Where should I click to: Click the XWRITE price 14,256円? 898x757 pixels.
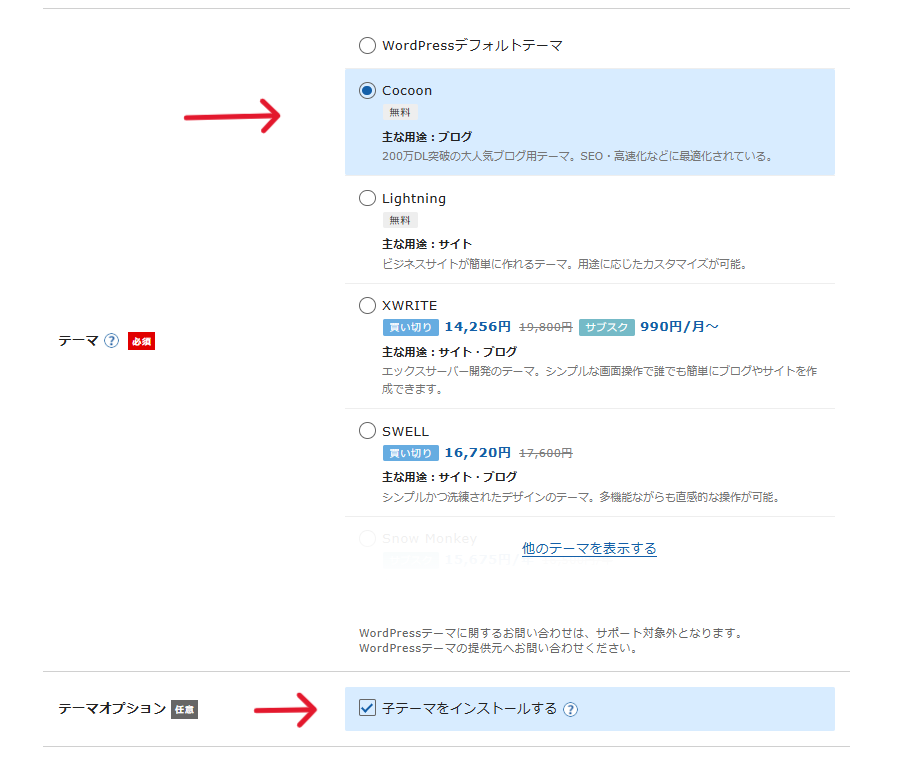click(478, 326)
